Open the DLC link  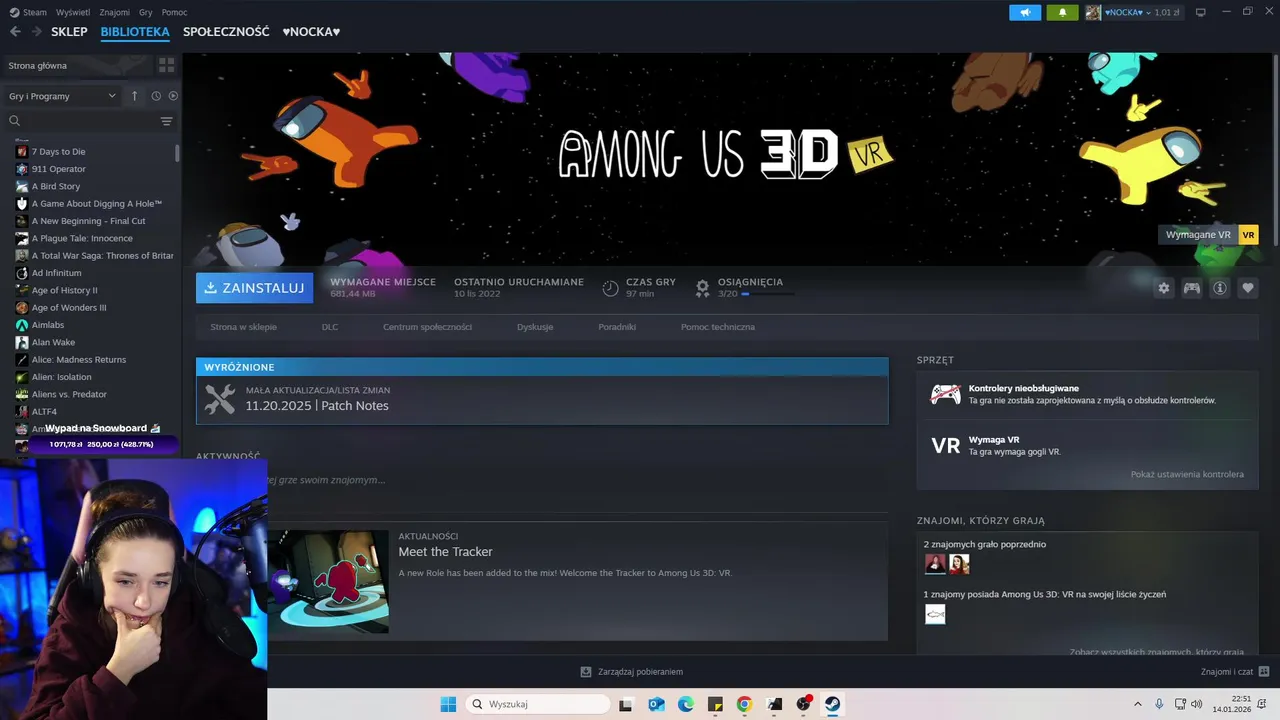(x=330, y=327)
